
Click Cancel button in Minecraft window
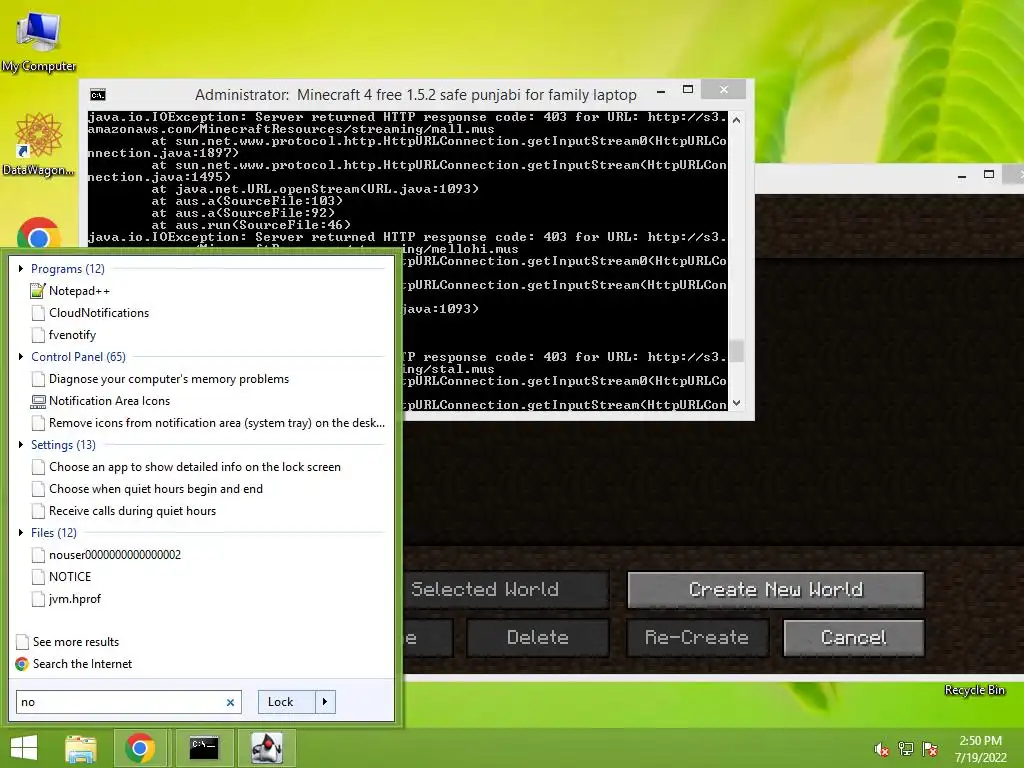point(854,637)
